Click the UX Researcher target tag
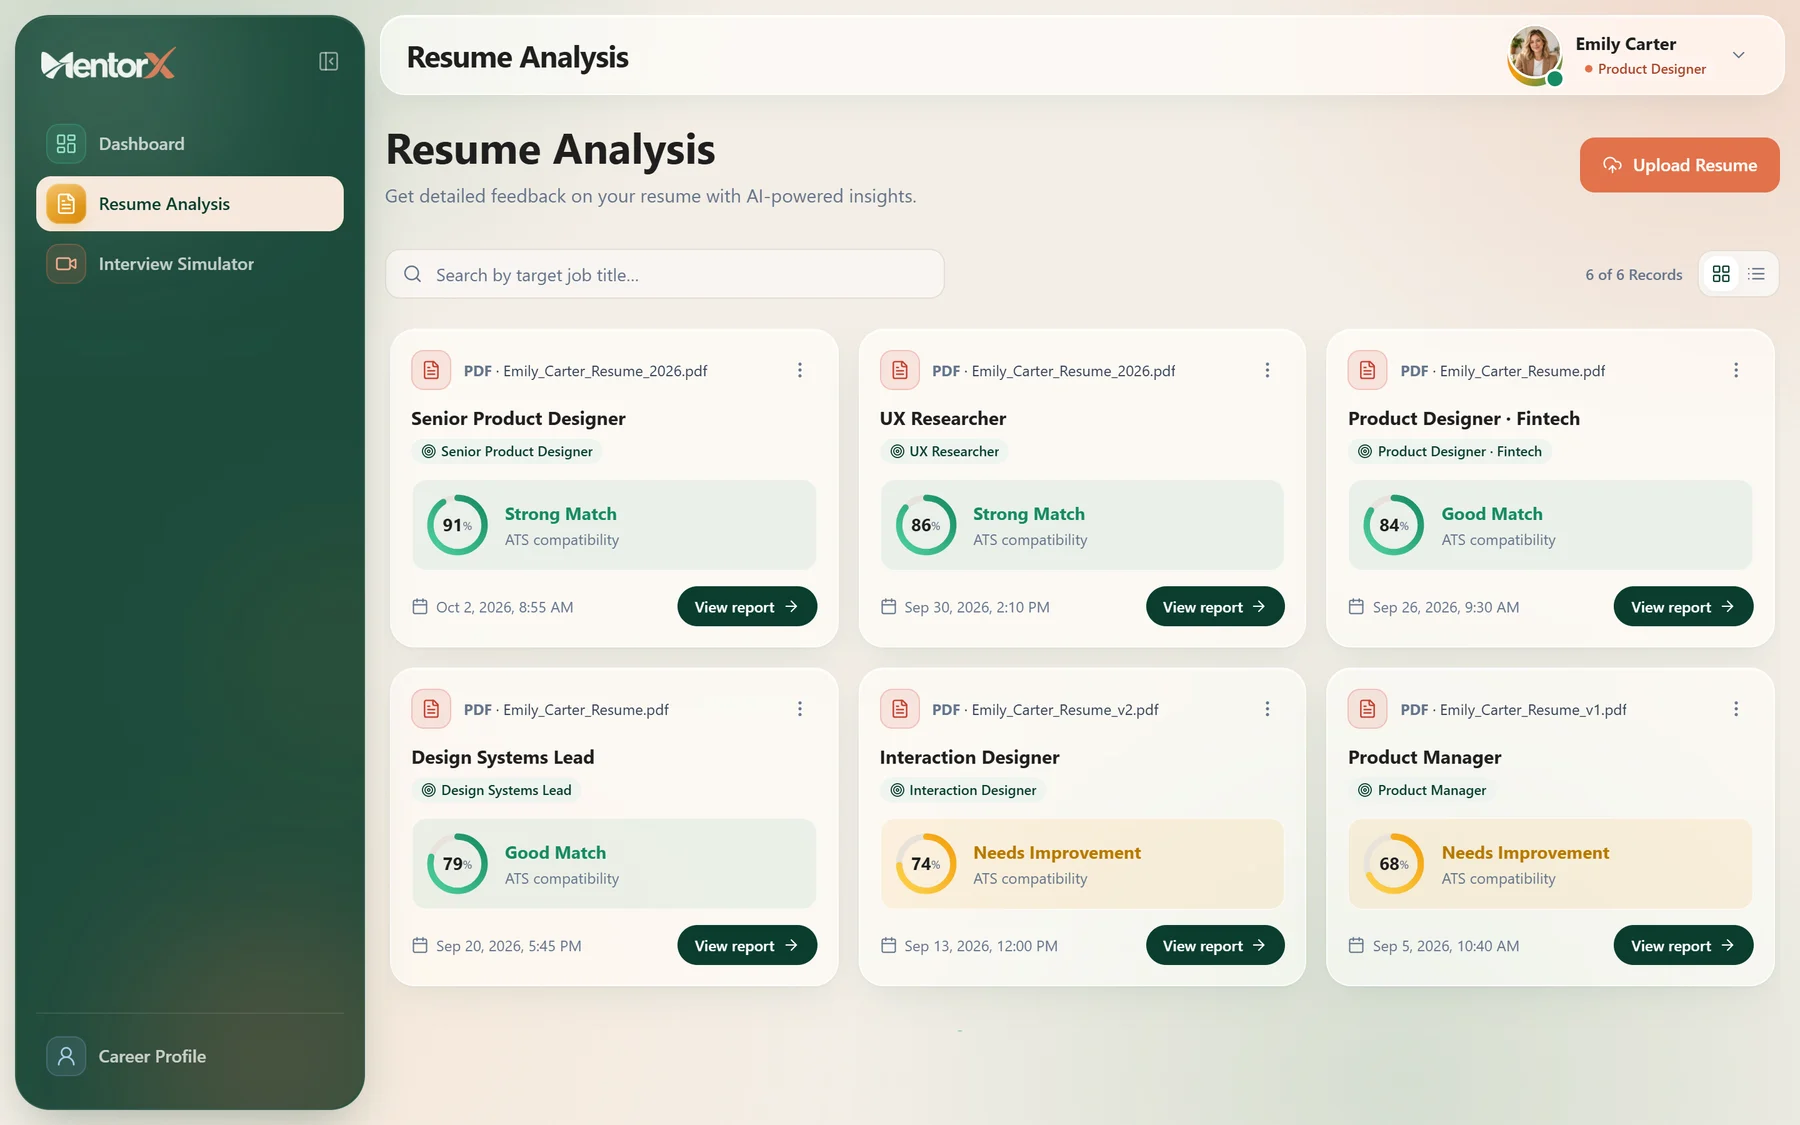Screen dimensions: 1800x1125 [x=944, y=452]
